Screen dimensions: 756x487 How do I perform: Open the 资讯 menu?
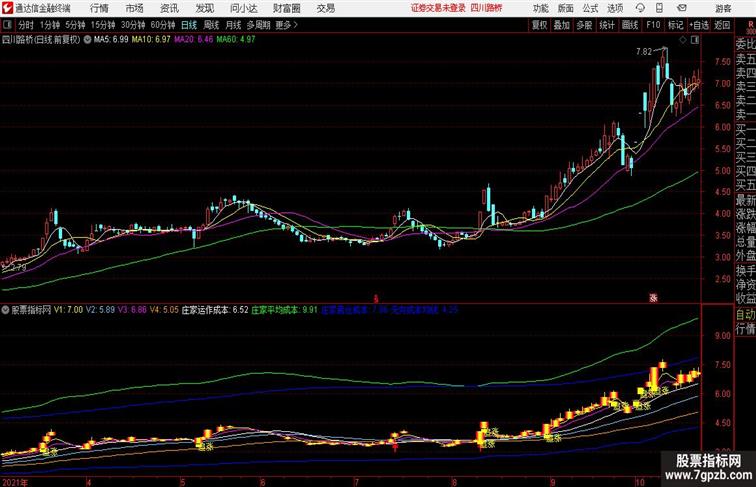169,8
